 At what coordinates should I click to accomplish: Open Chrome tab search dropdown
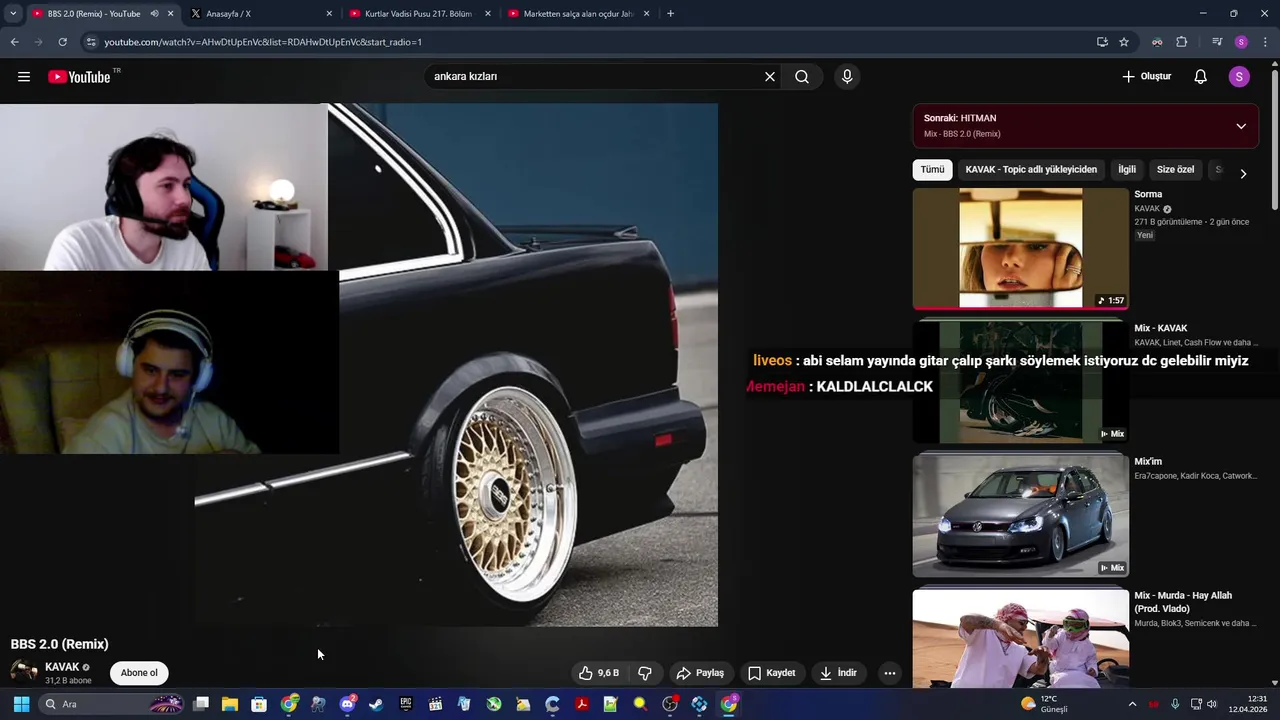(13, 14)
